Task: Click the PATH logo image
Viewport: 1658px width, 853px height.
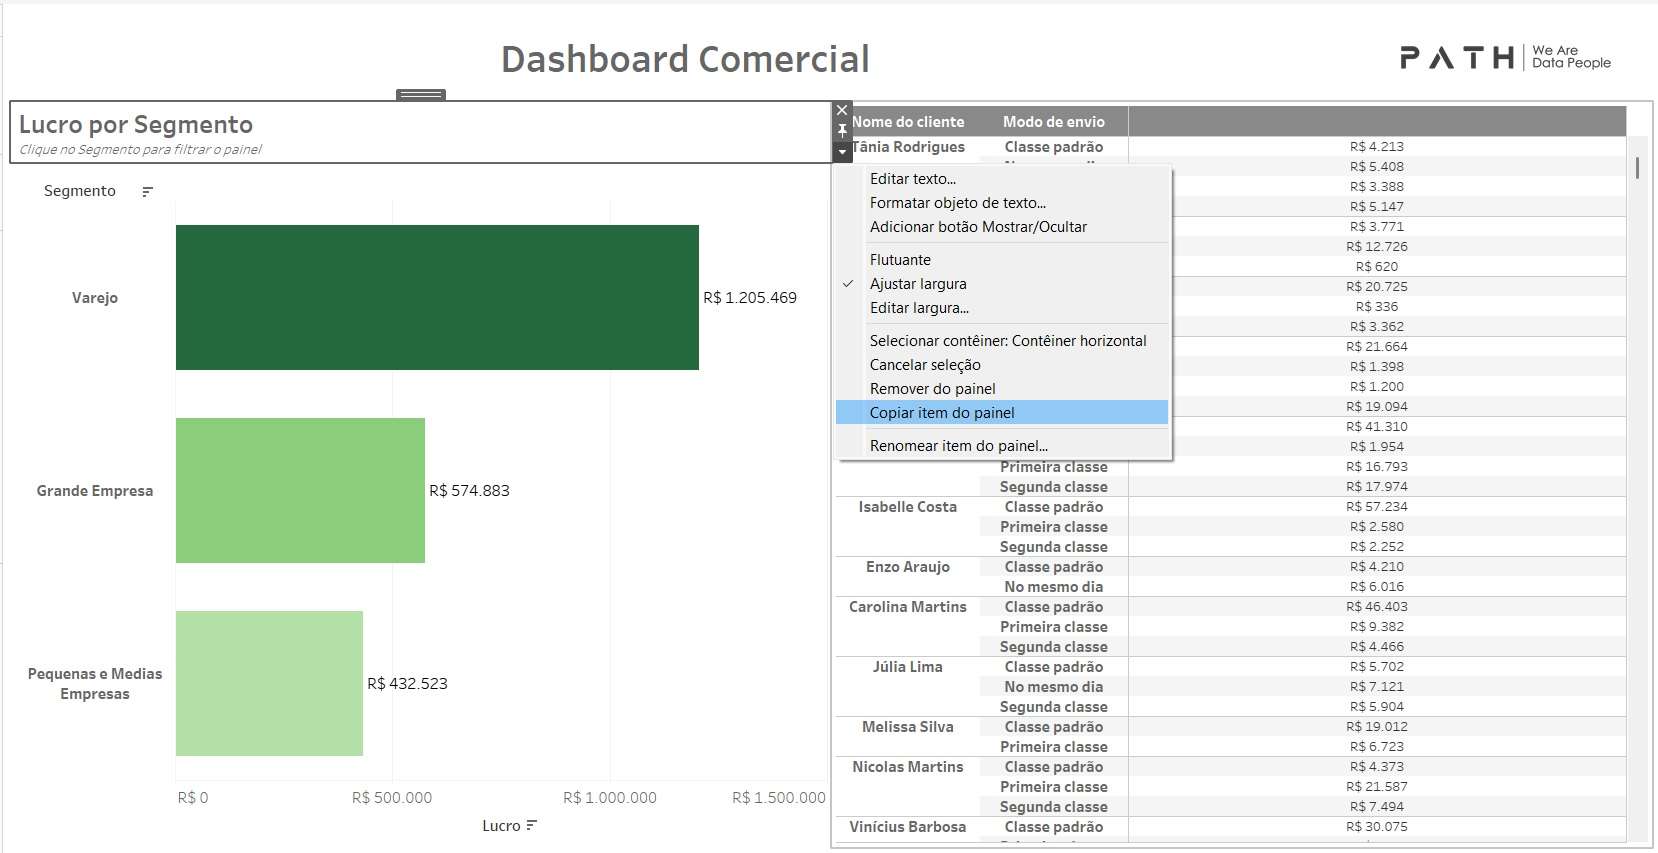Action: 1505,58
